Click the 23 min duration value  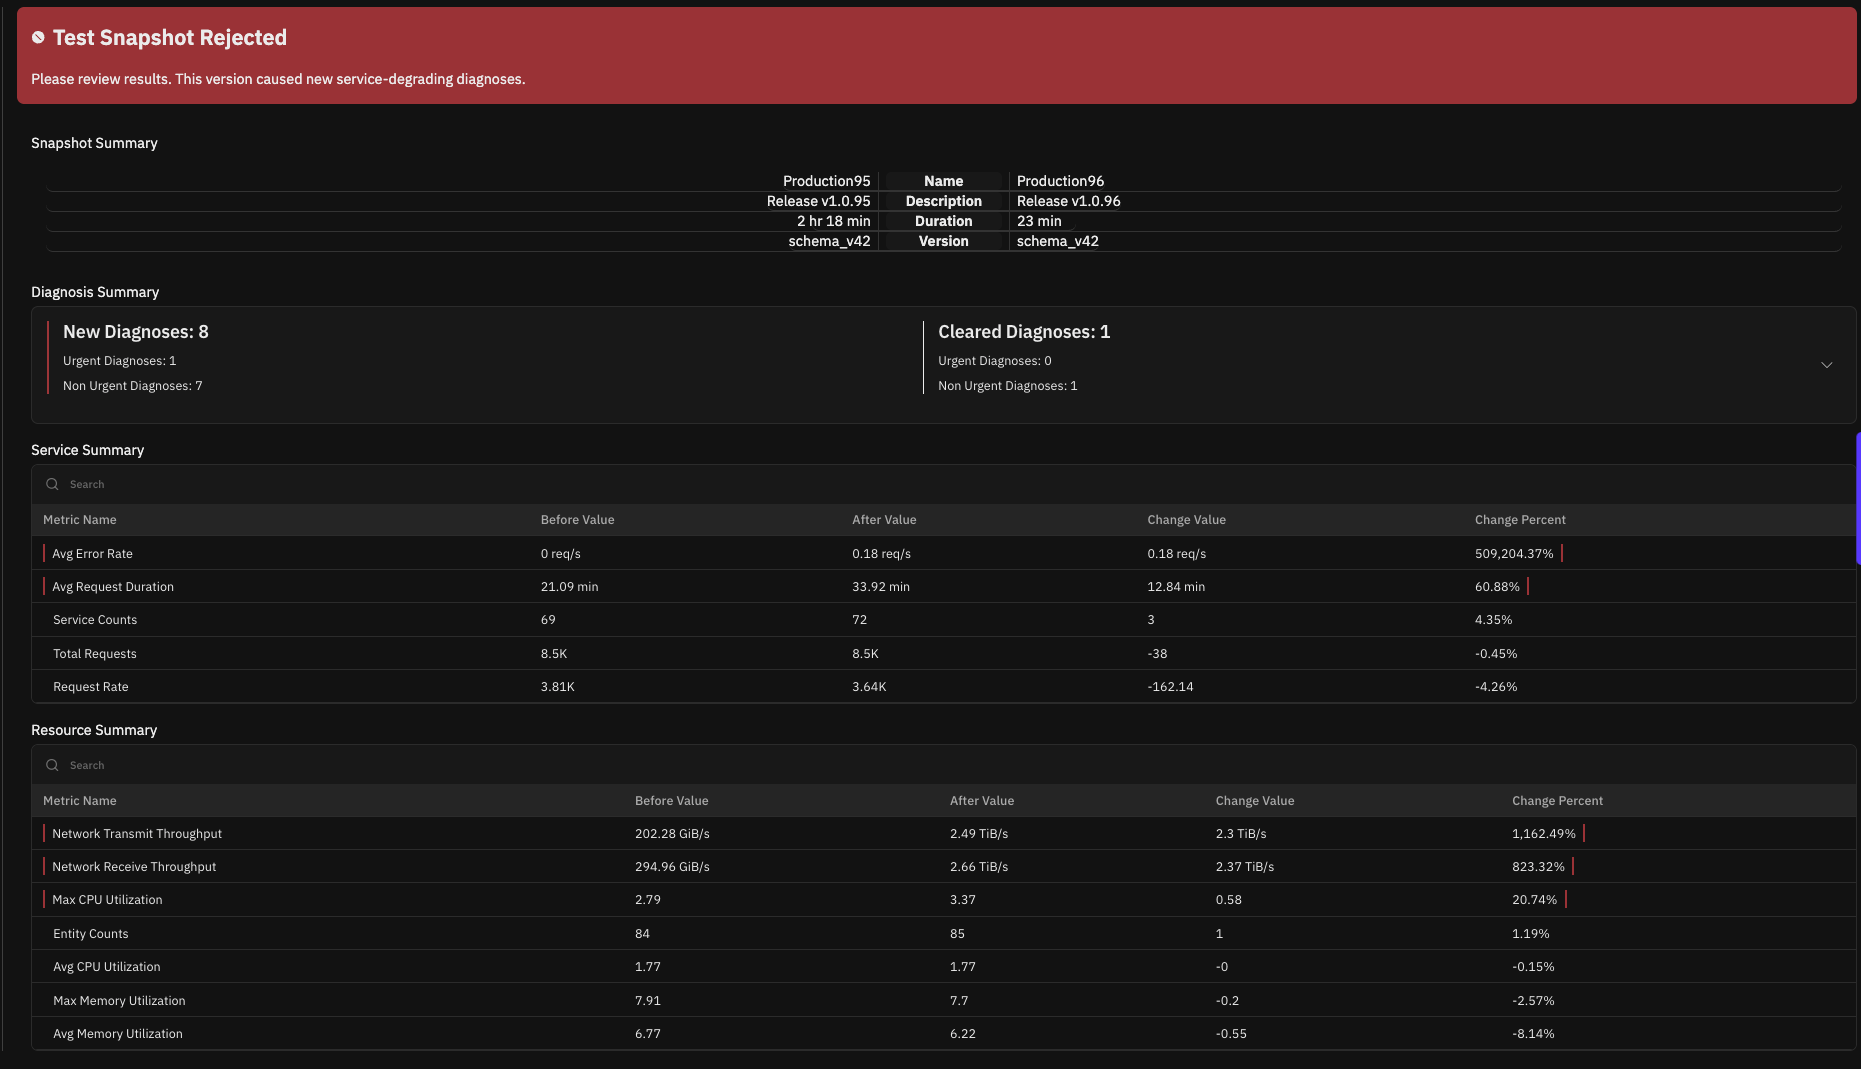1039,221
